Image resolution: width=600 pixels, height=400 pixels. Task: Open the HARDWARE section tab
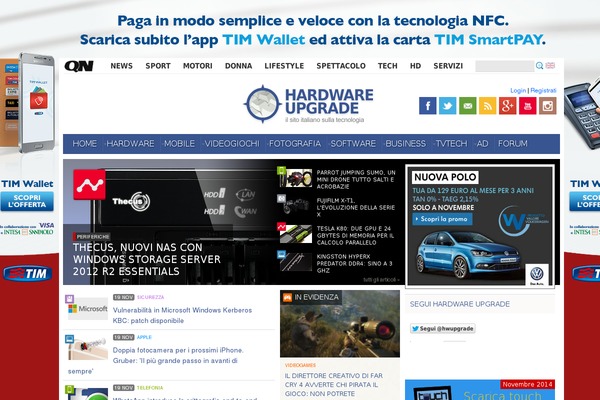[130, 144]
